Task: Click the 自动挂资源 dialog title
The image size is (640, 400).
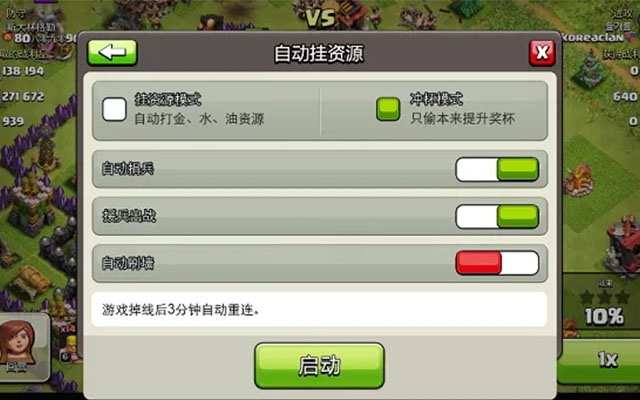Action: (x=319, y=54)
